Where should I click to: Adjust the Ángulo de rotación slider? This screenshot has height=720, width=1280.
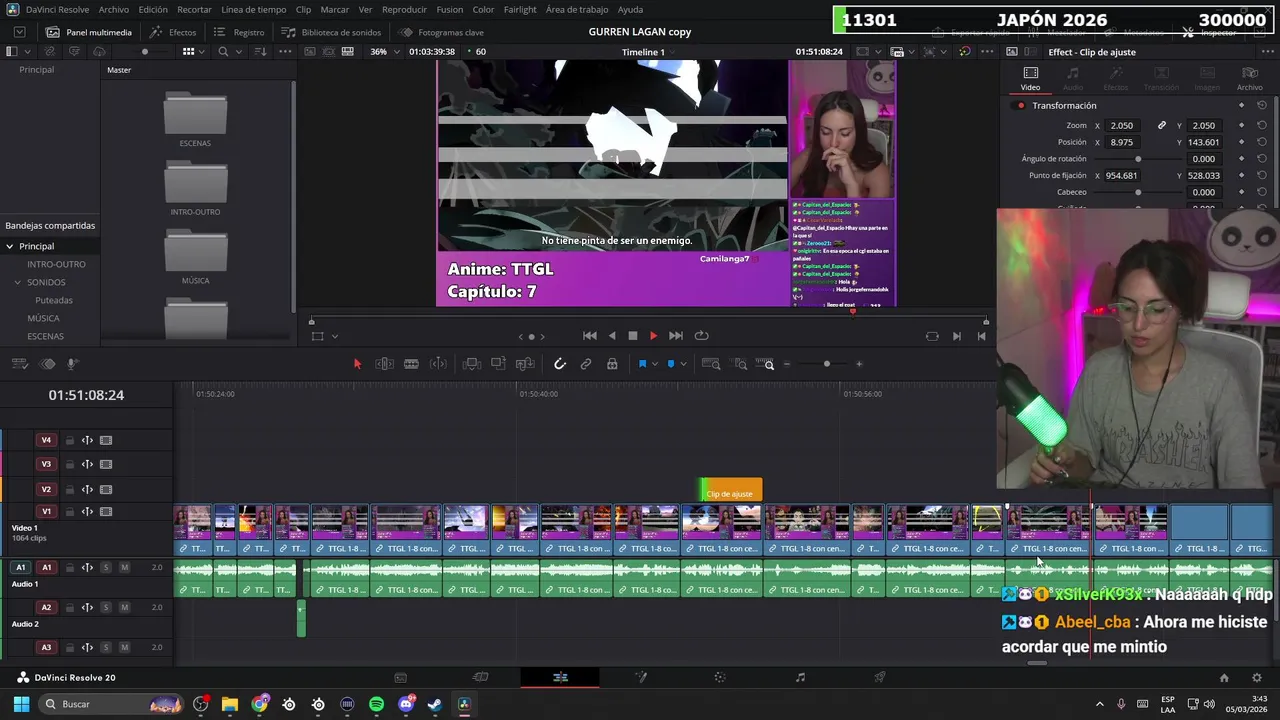tap(1138, 159)
